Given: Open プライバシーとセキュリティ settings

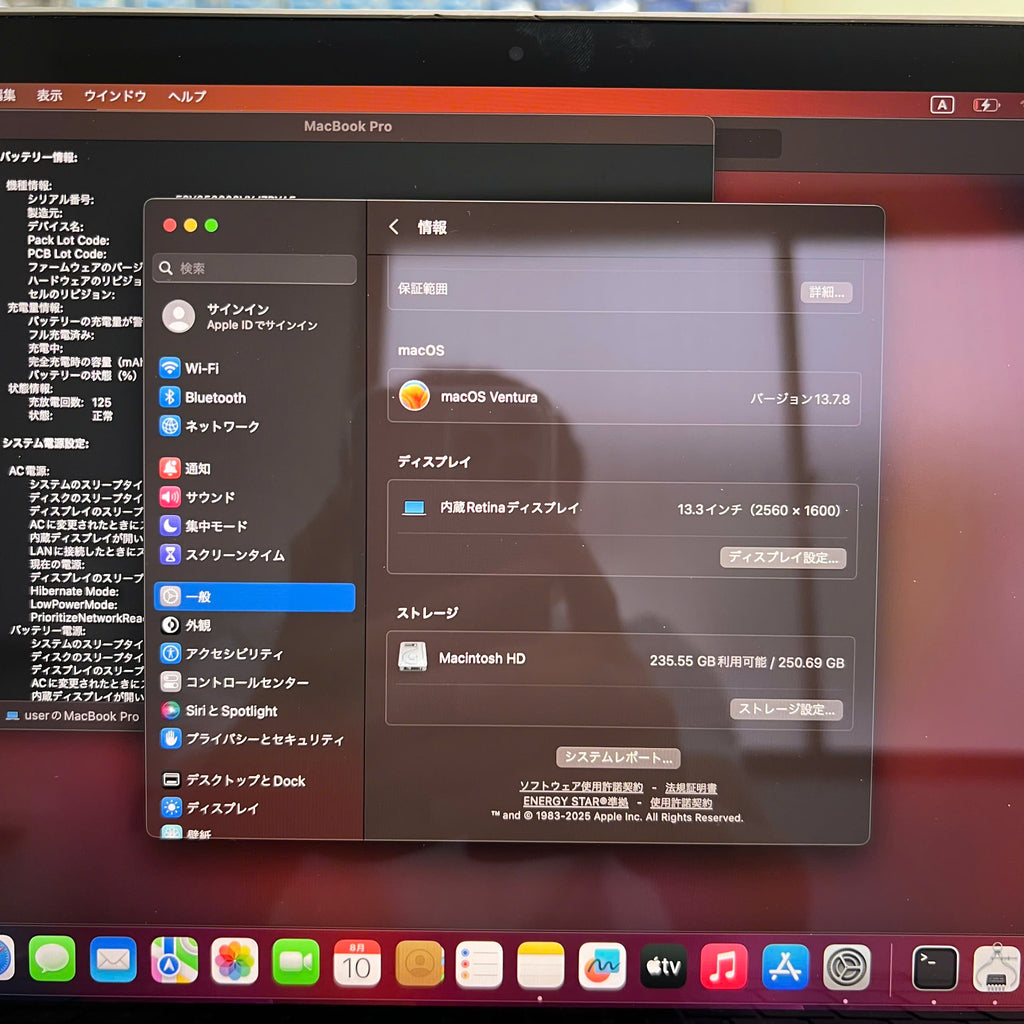Looking at the screenshot, I should [x=255, y=739].
